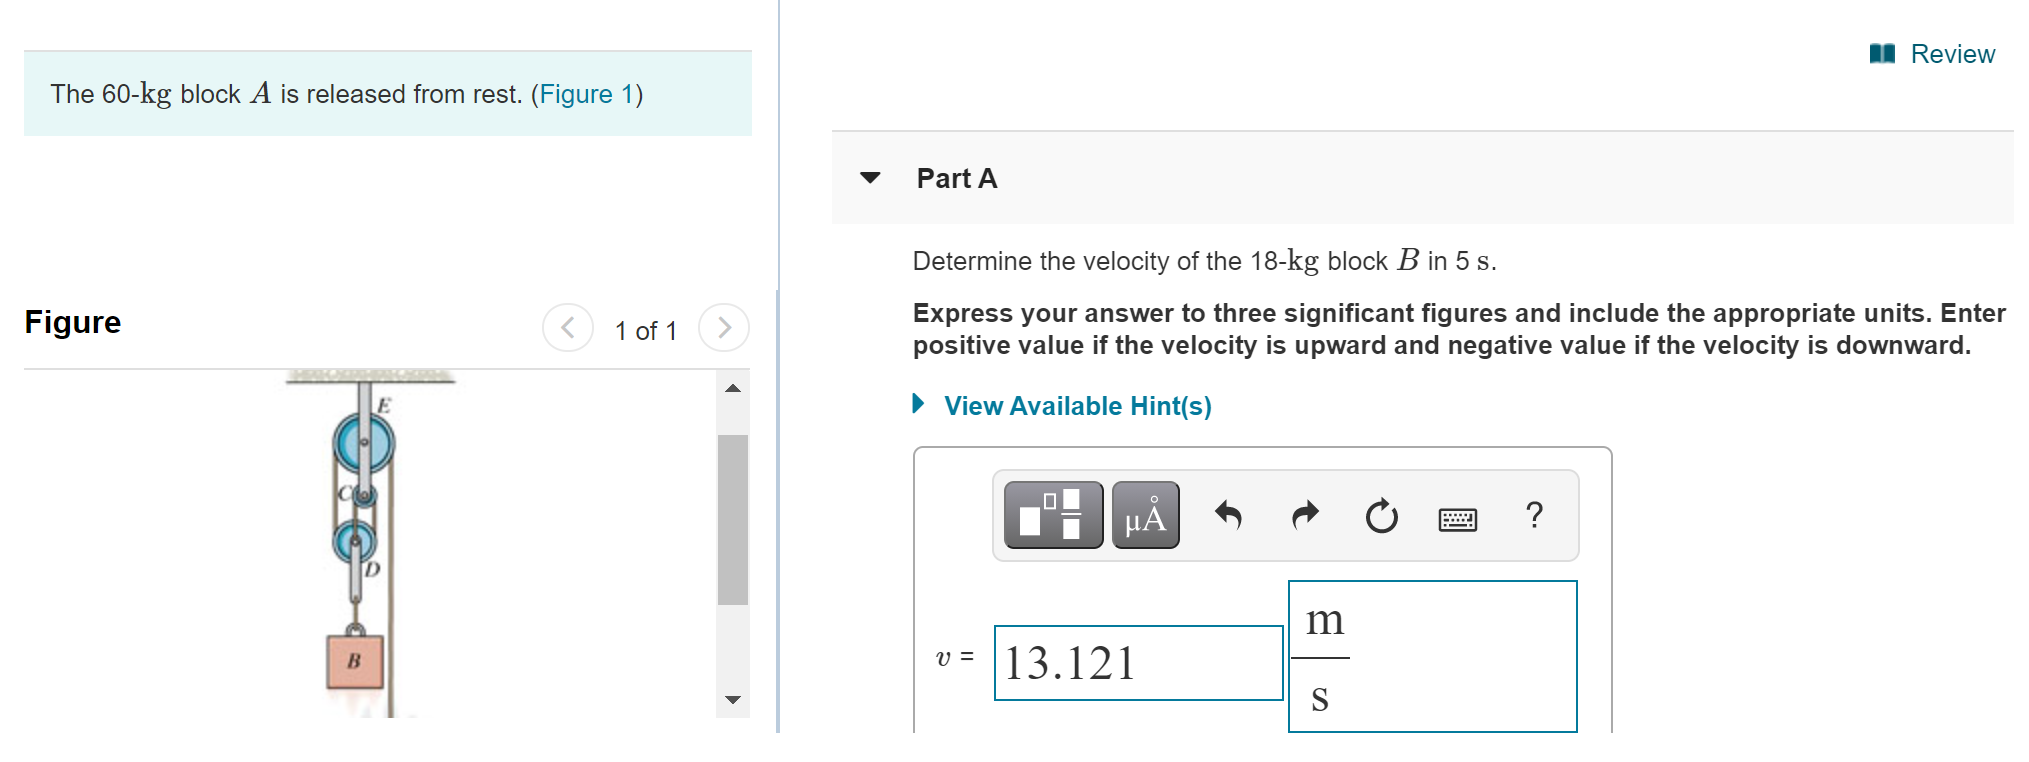
Task: Click the Review bookmark icon
Action: [x=1882, y=53]
